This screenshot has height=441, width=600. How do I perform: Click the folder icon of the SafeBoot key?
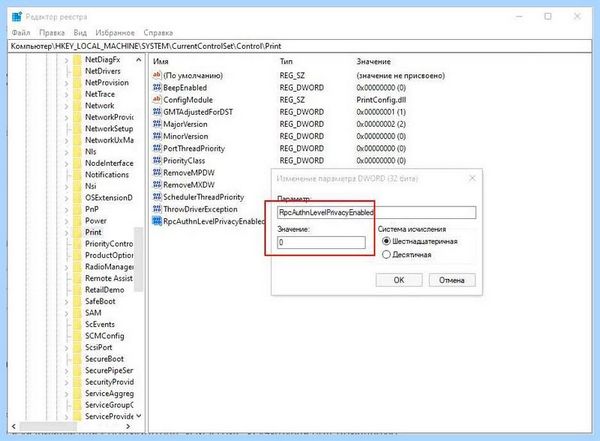pos(77,301)
